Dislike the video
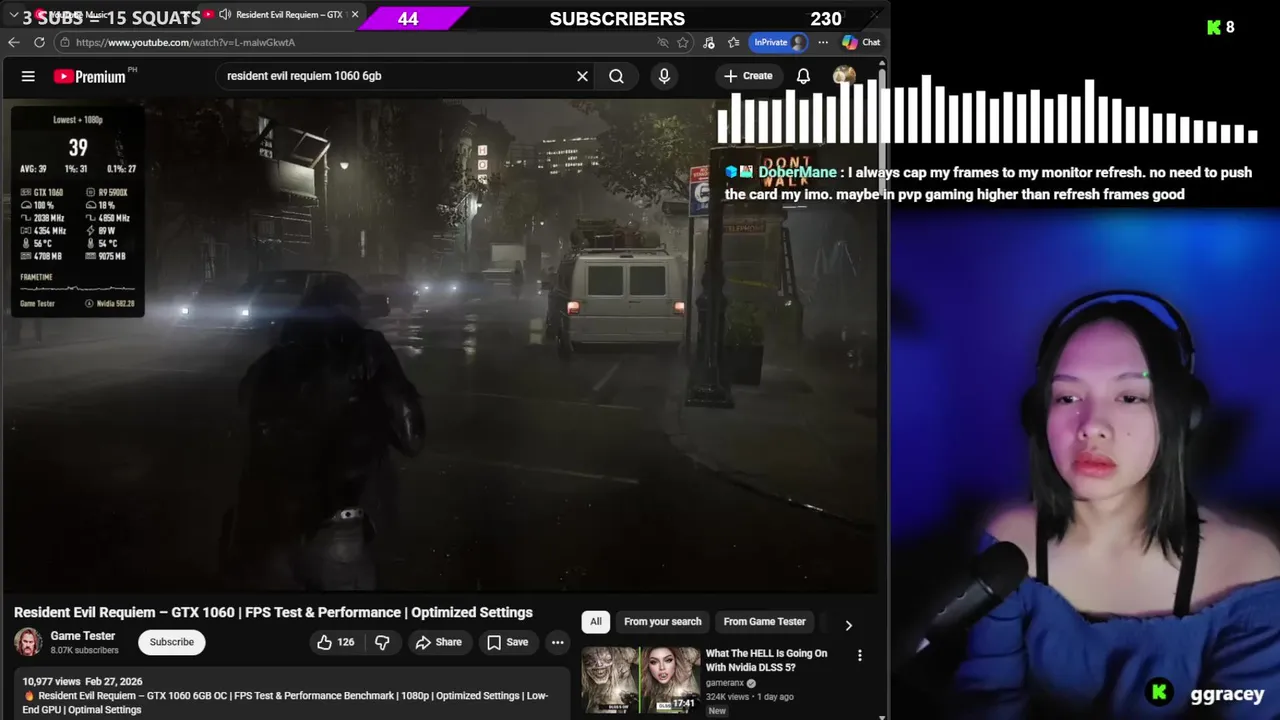 click(x=382, y=642)
